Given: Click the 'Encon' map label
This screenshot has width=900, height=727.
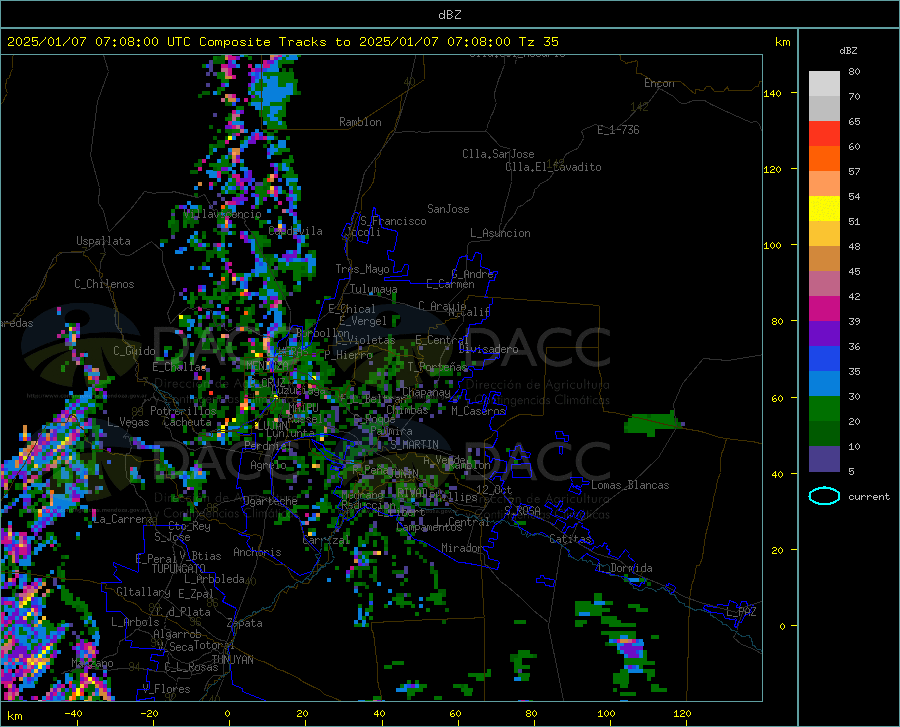Looking at the screenshot, I should 659,83.
